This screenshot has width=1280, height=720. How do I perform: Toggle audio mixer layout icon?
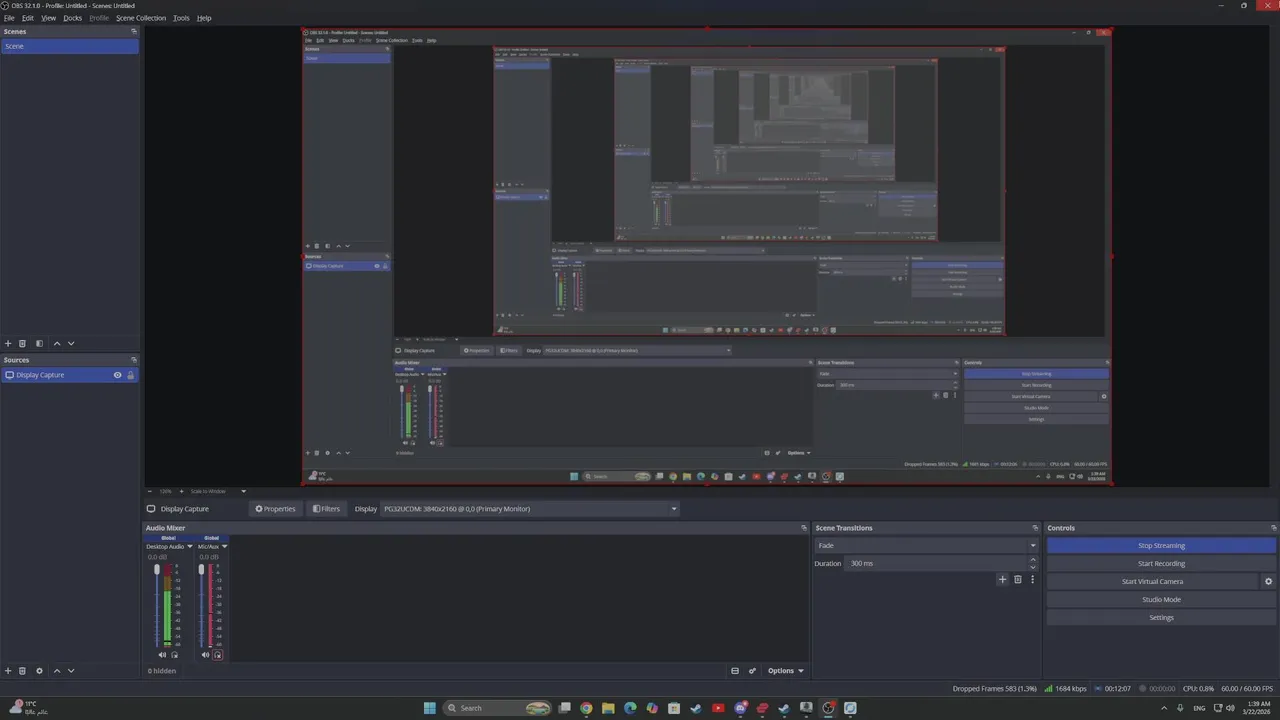click(735, 671)
